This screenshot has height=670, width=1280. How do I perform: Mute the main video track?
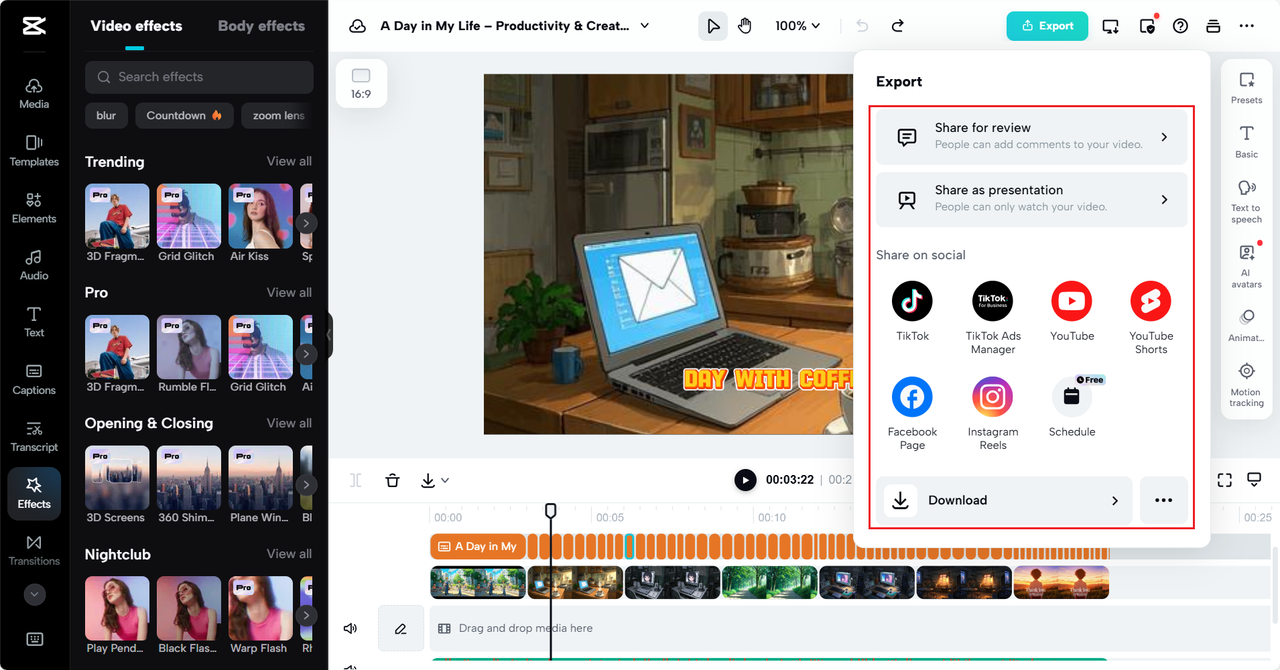[351, 628]
